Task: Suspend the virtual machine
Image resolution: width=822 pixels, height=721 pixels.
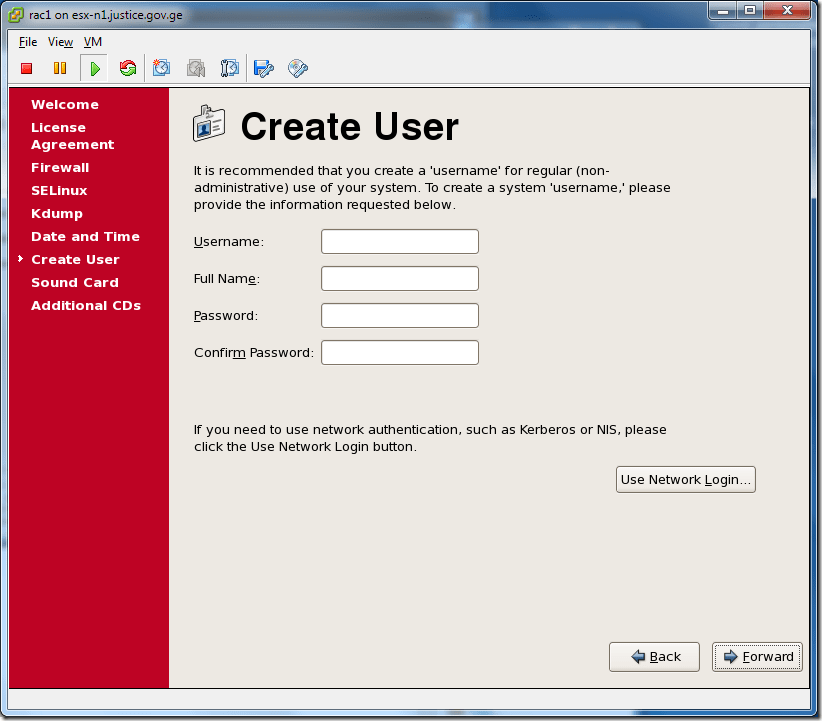Action: pos(60,68)
